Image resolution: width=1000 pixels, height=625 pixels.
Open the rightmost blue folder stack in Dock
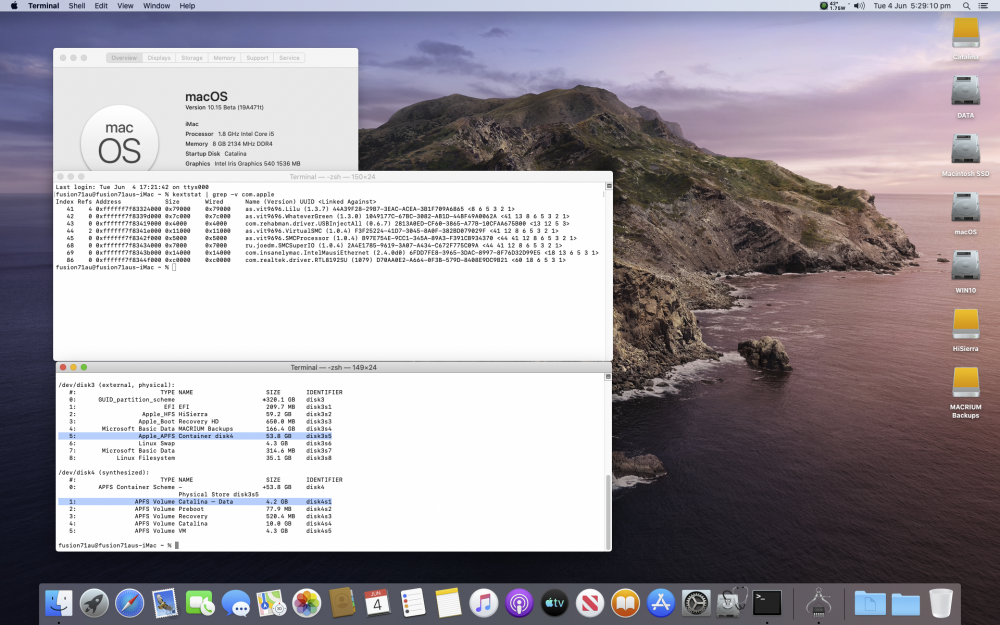coord(906,603)
